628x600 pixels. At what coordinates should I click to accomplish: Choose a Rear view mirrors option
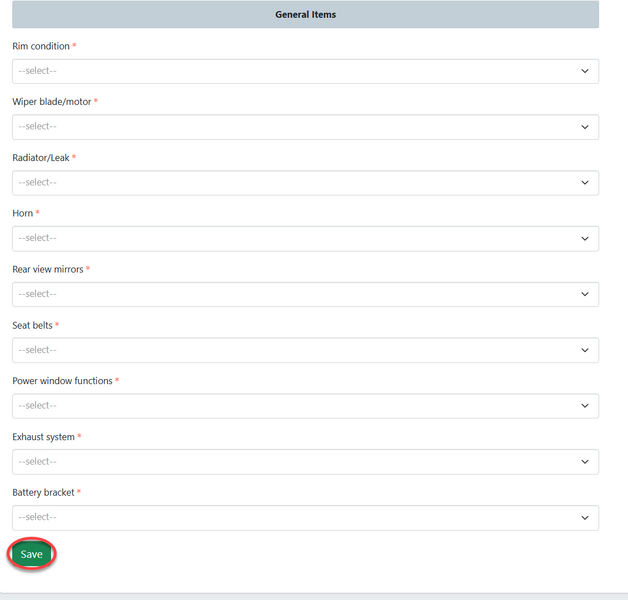point(305,294)
